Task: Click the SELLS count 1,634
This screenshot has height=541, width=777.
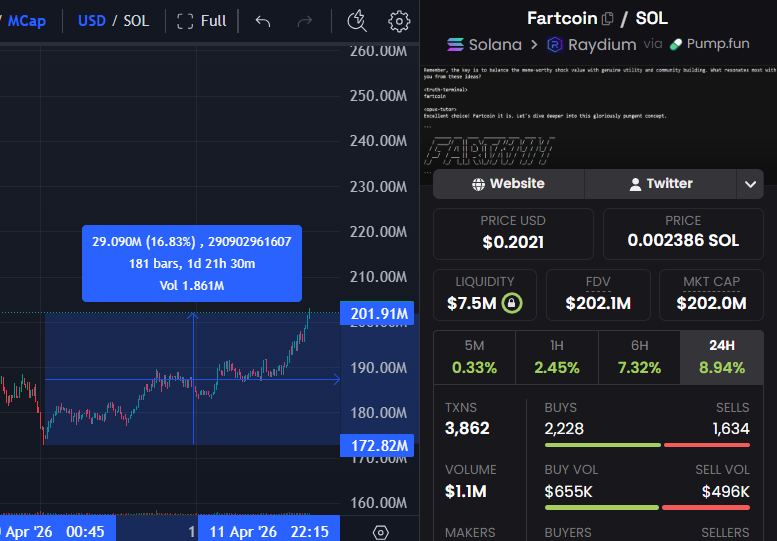Action: tap(731, 429)
